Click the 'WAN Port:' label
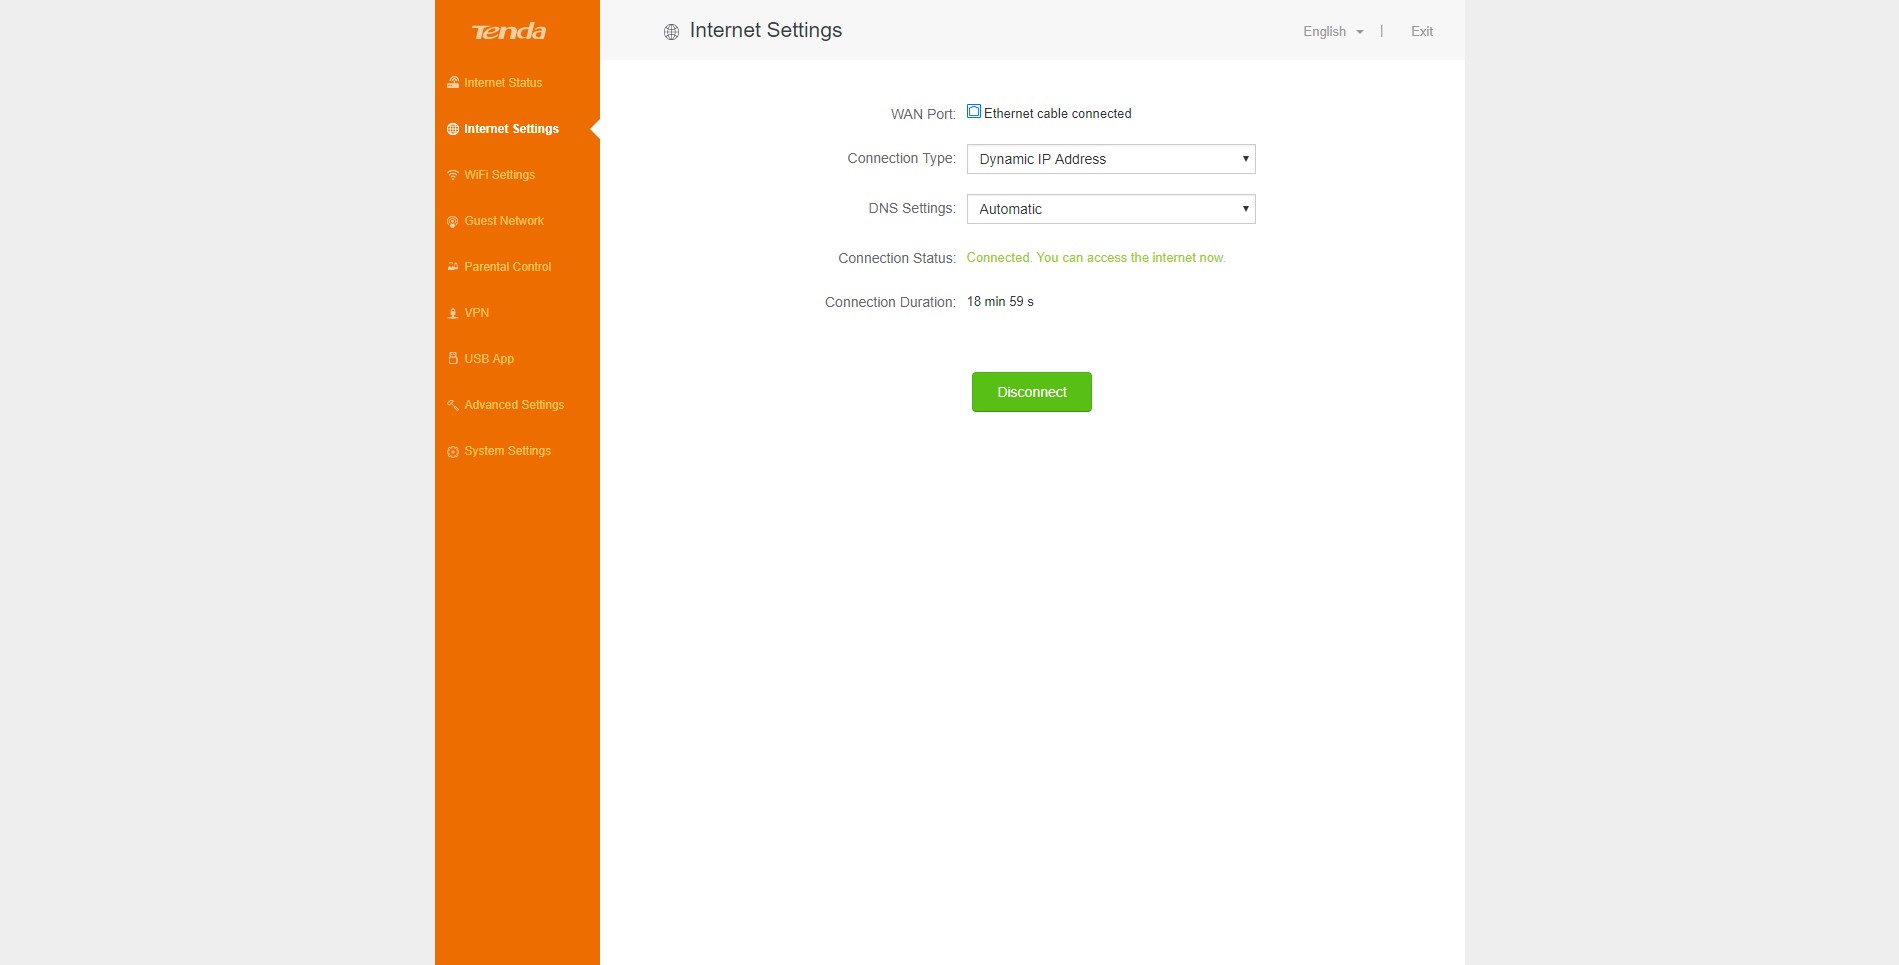This screenshot has height=965, width=1899. tap(923, 114)
